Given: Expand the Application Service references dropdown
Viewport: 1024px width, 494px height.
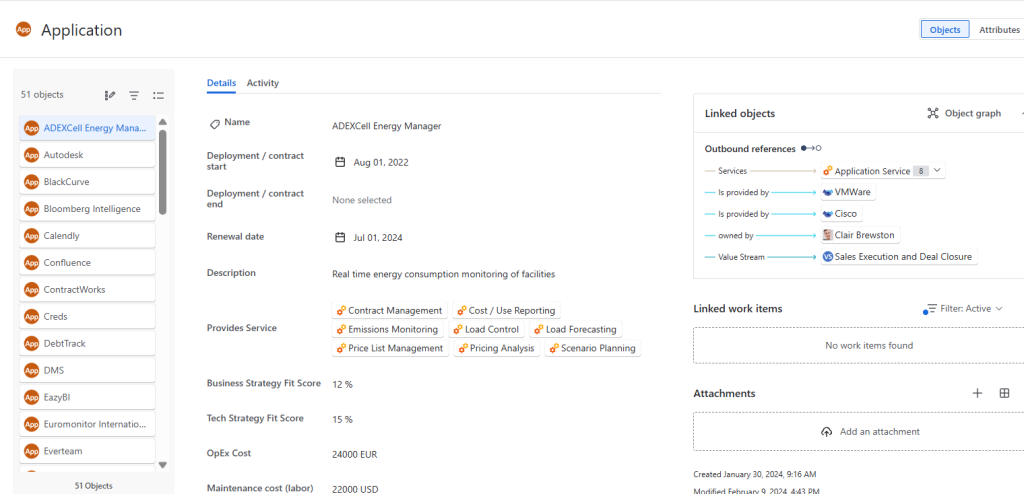Looking at the screenshot, I should 937,171.
